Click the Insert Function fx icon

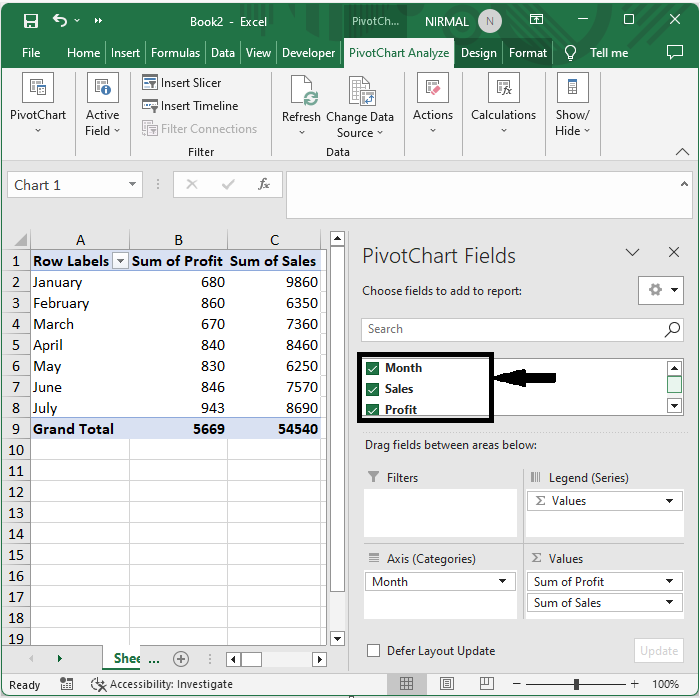point(264,184)
